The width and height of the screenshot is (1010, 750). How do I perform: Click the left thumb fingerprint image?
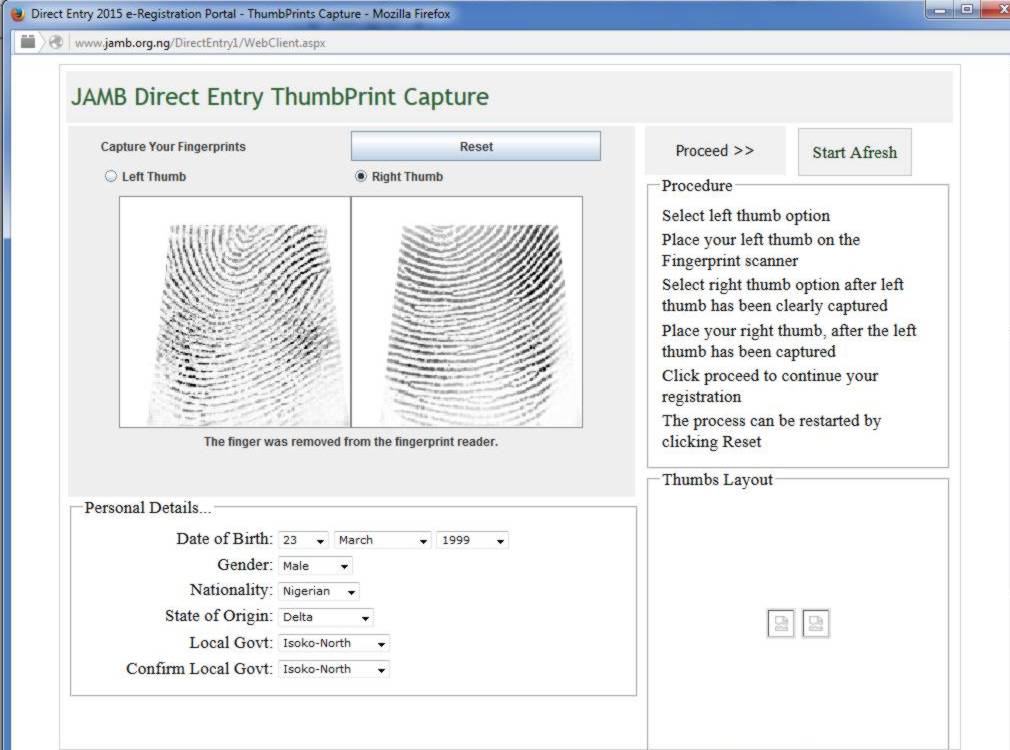pyautogui.click(x=235, y=312)
